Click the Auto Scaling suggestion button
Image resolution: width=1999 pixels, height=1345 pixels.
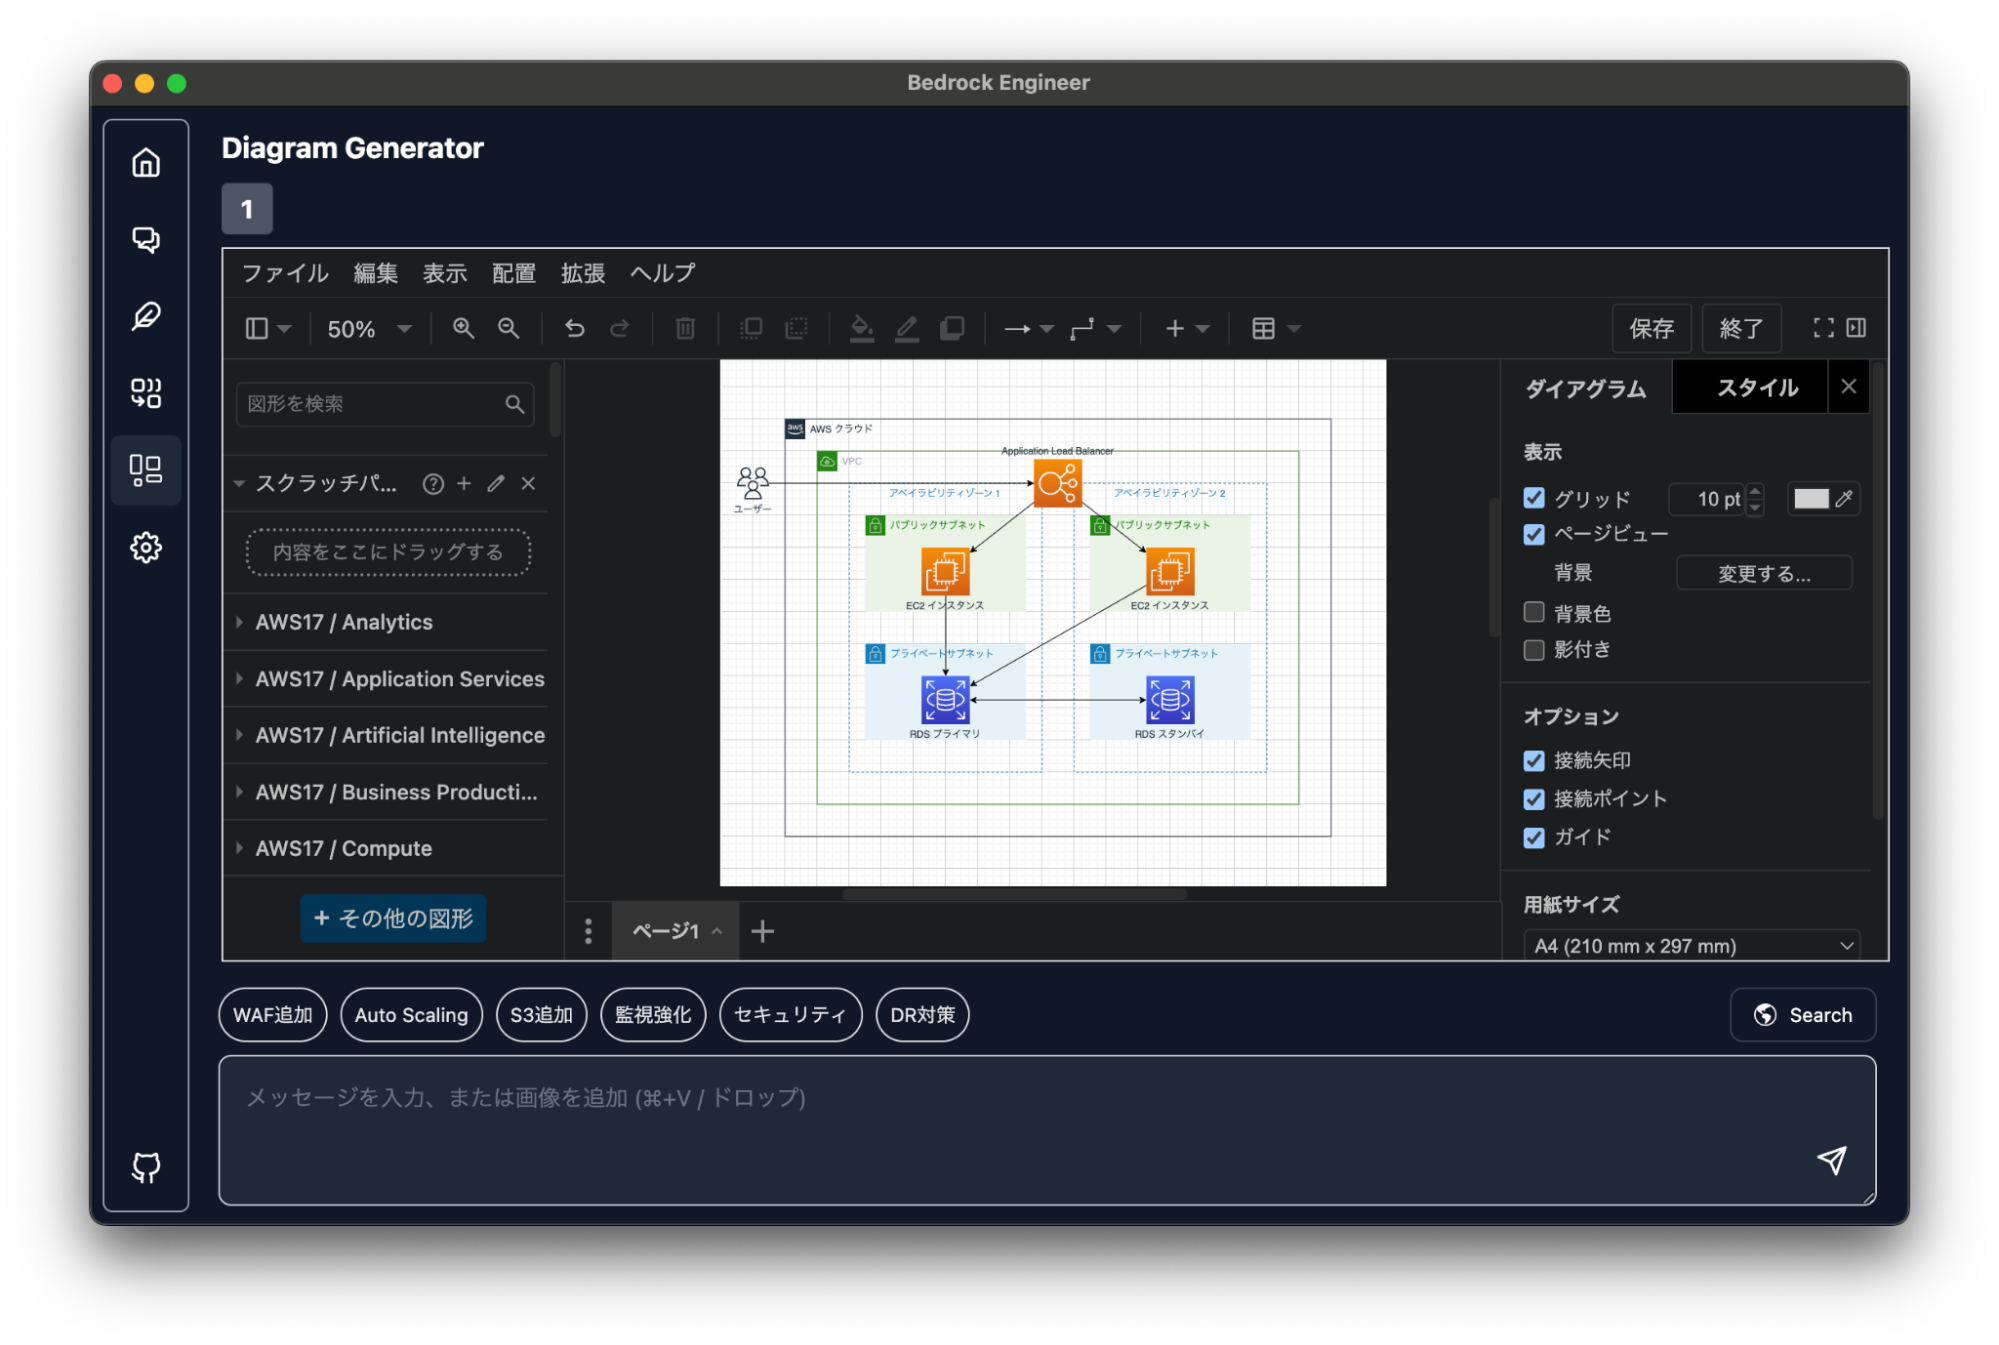click(x=411, y=1014)
